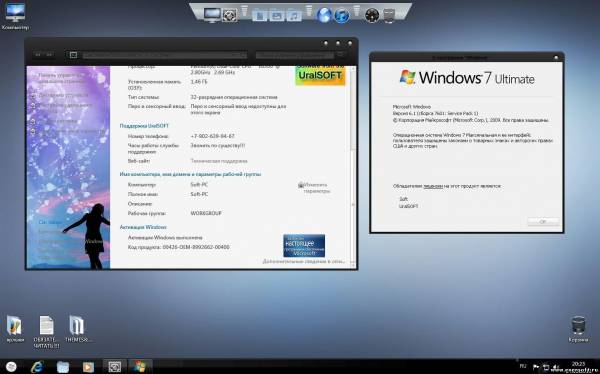This screenshot has height=374, width=600.
Task: Open the gray drive icon in dock
Action: point(389,16)
